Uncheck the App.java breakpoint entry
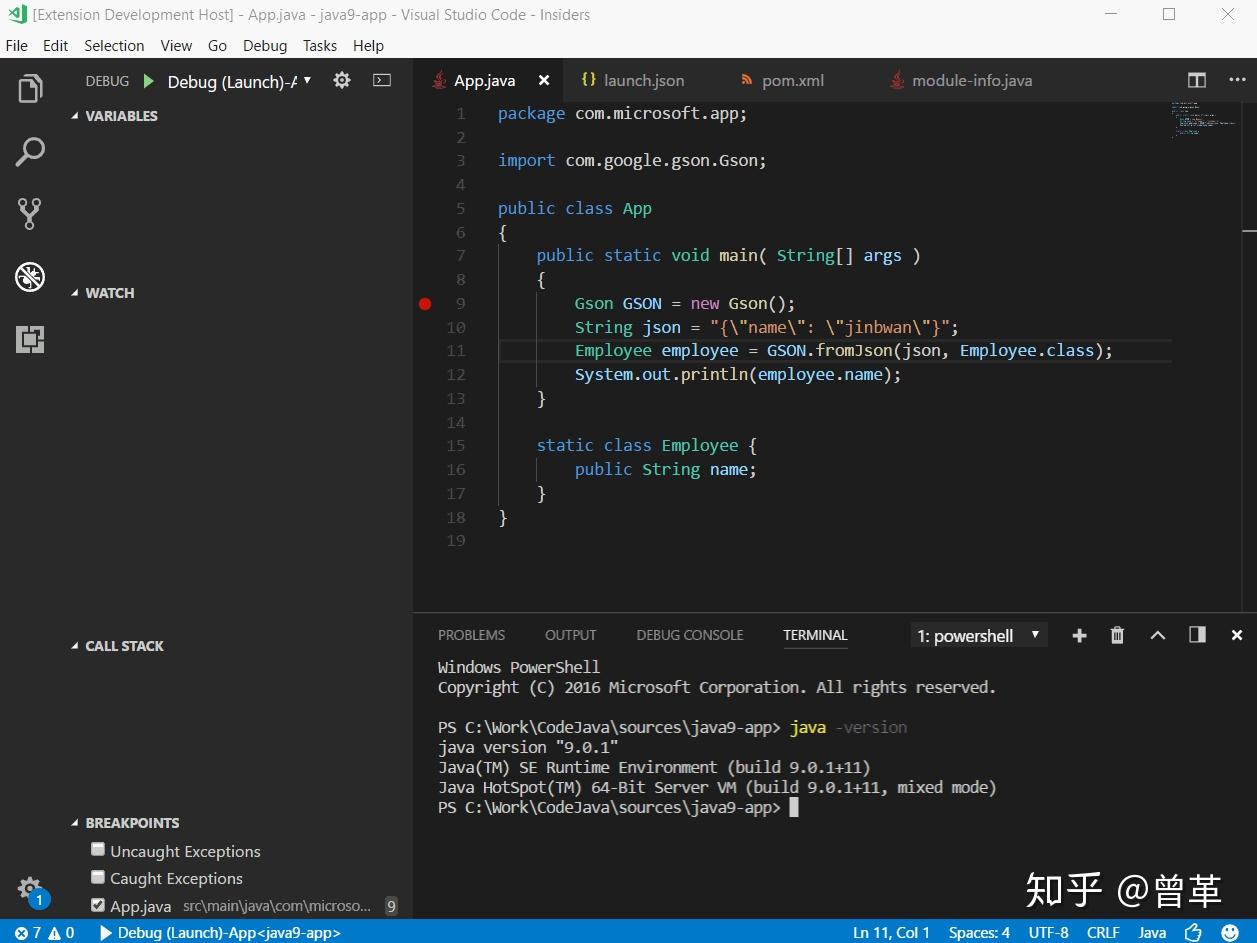Image resolution: width=1257 pixels, height=943 pixels. pos(98,906)
